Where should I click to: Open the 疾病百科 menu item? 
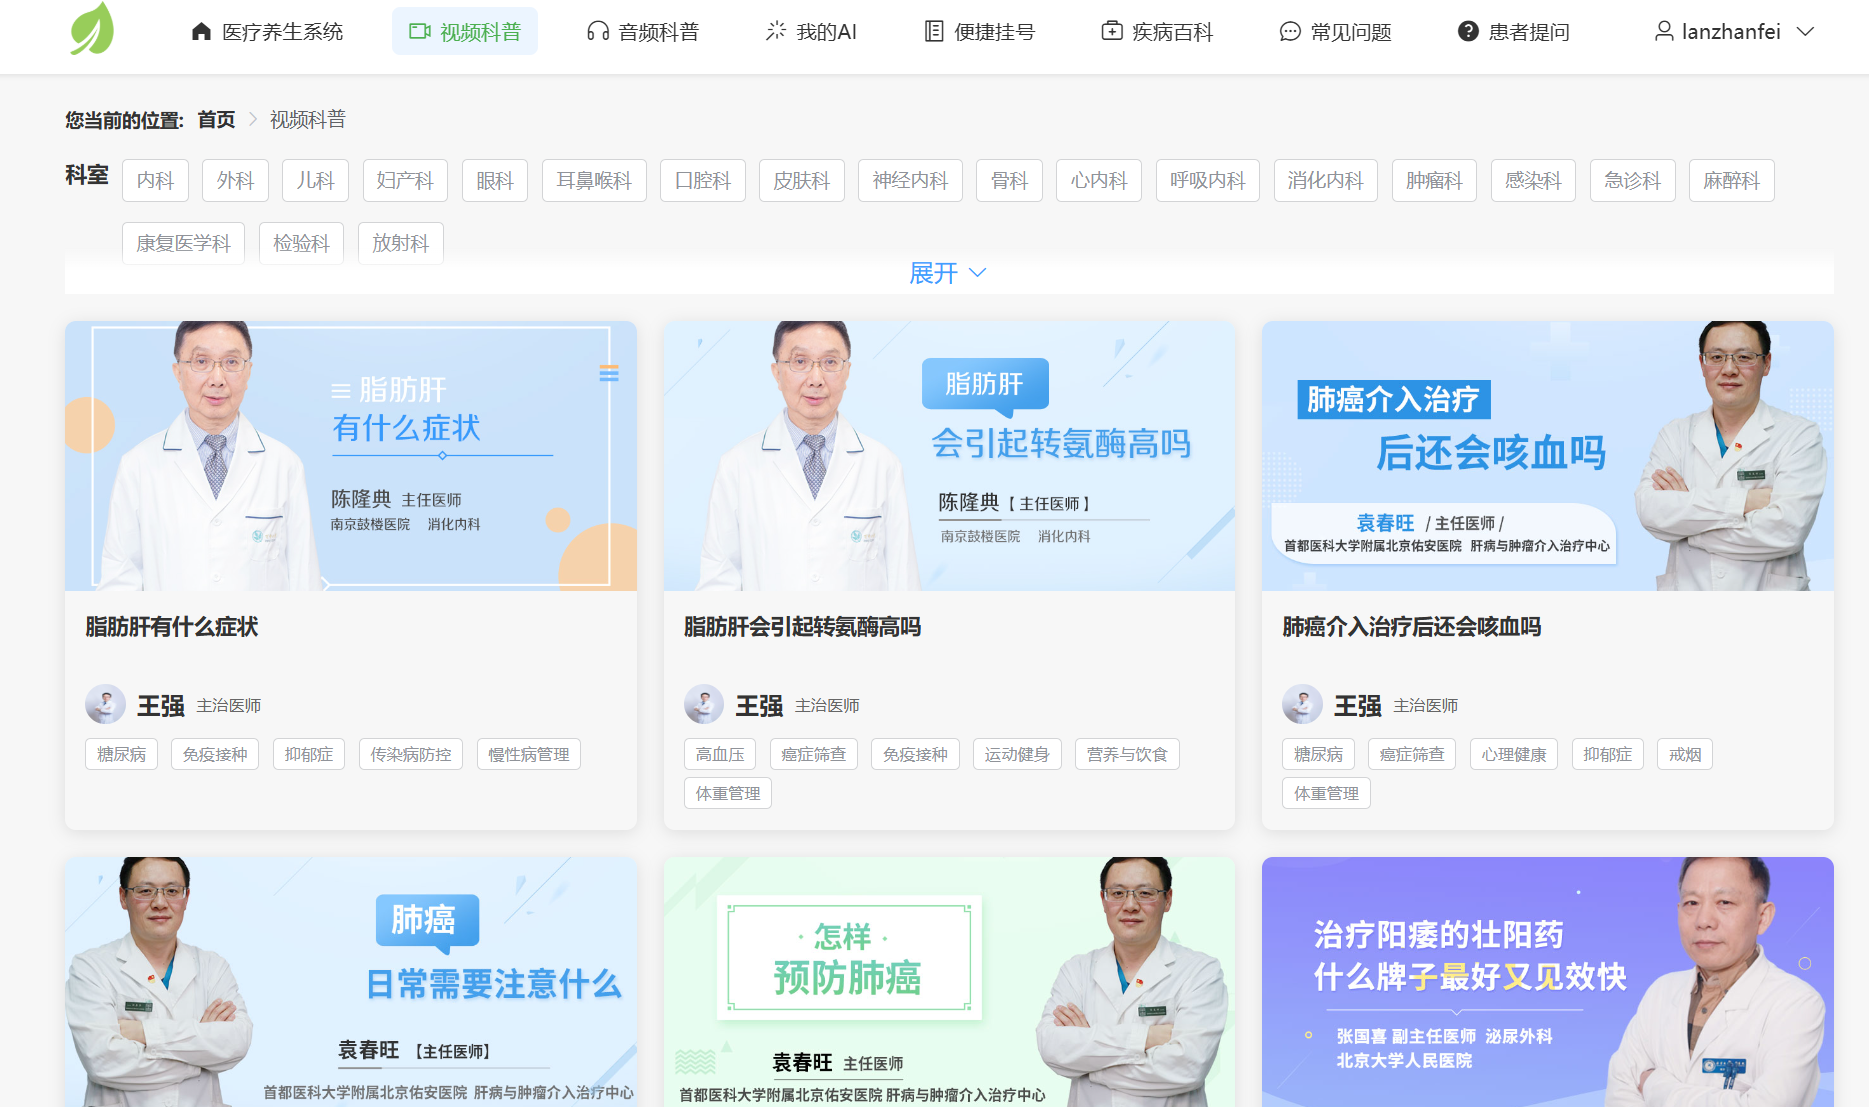[1157, 32]
